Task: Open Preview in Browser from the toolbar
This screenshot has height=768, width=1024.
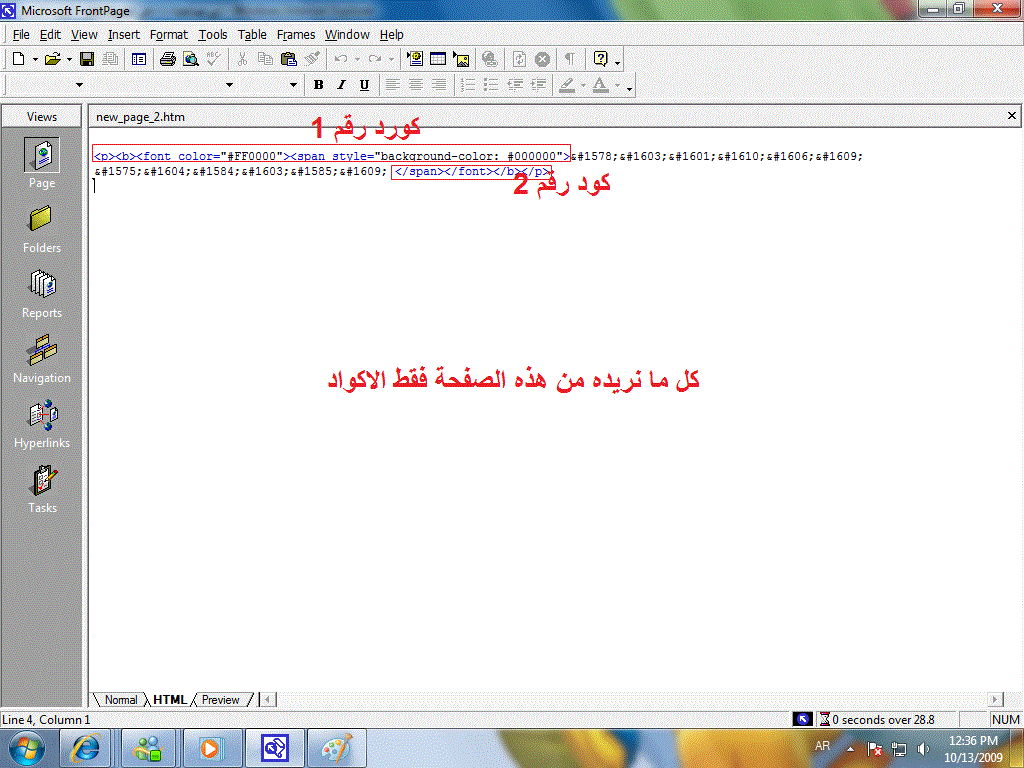Action: click(x=190, y=59)
